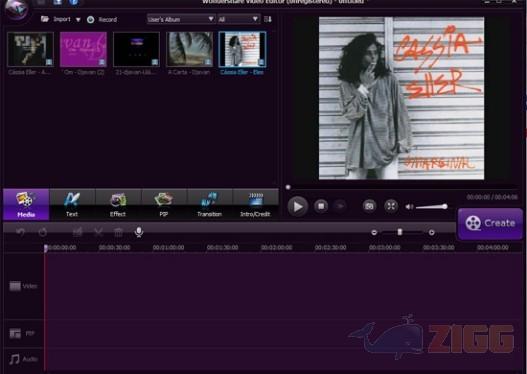
Task: Click the timeline zoom slider handle
Action: (400, 232)
